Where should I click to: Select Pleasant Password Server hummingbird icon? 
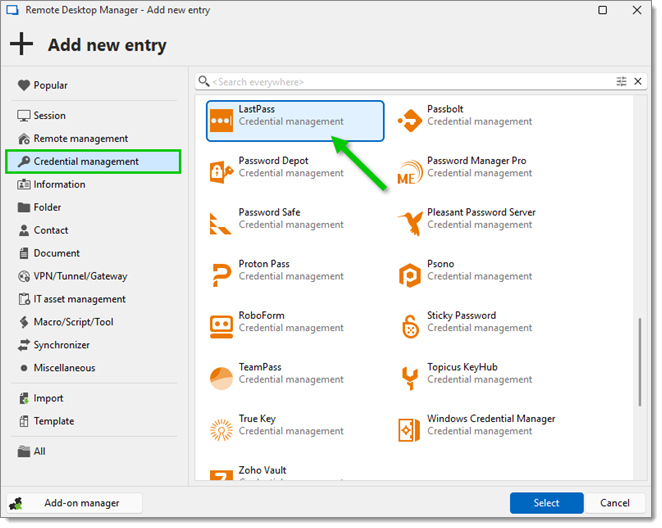(410, 223)
